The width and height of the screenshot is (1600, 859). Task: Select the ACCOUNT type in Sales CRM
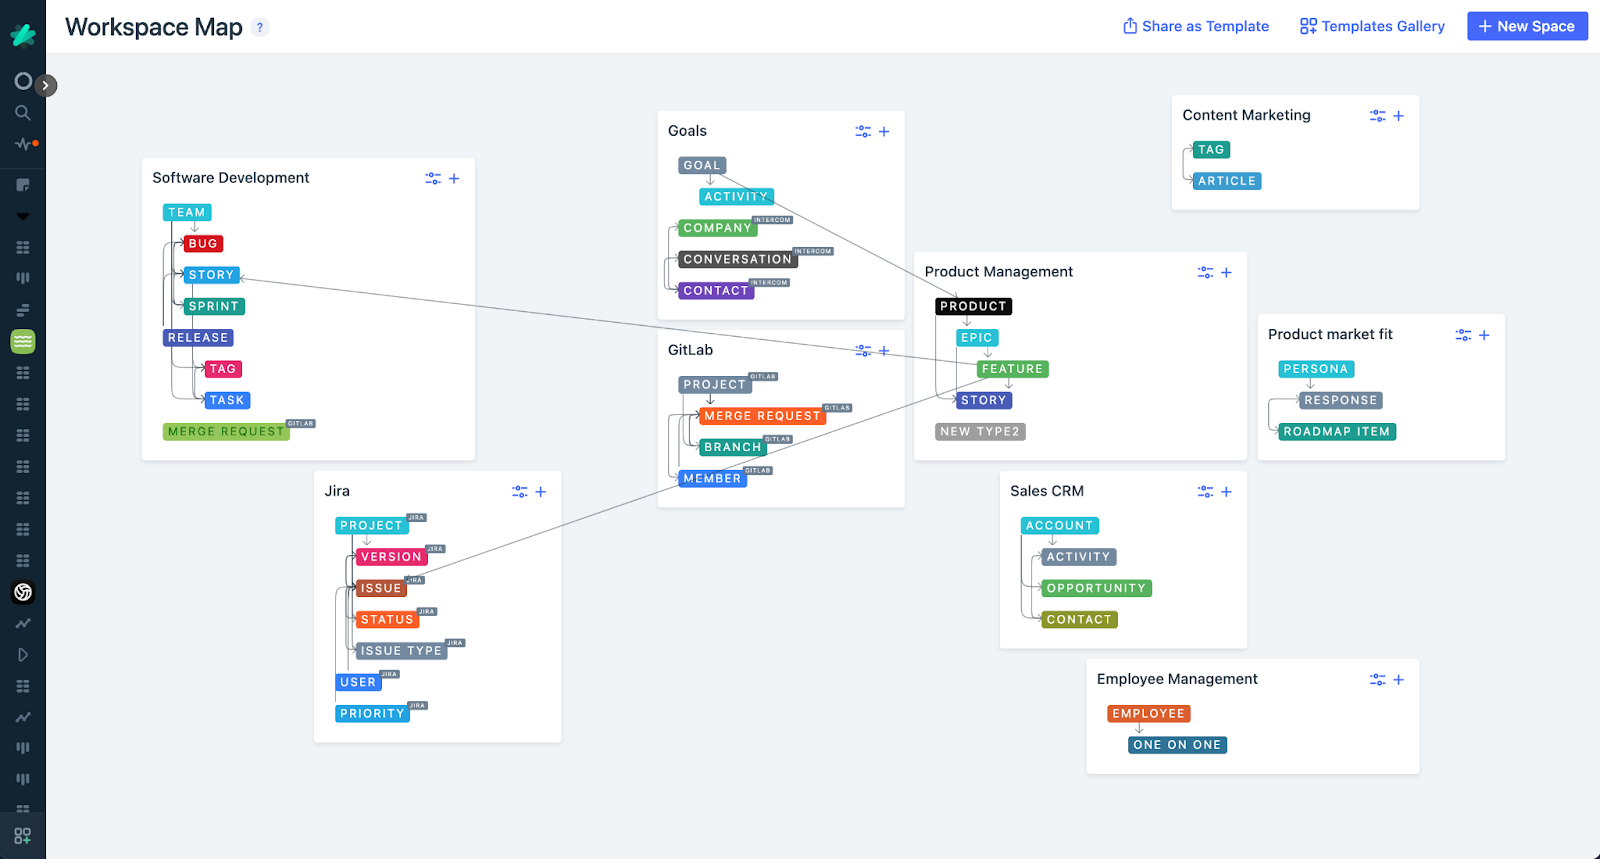(1060, 526)
